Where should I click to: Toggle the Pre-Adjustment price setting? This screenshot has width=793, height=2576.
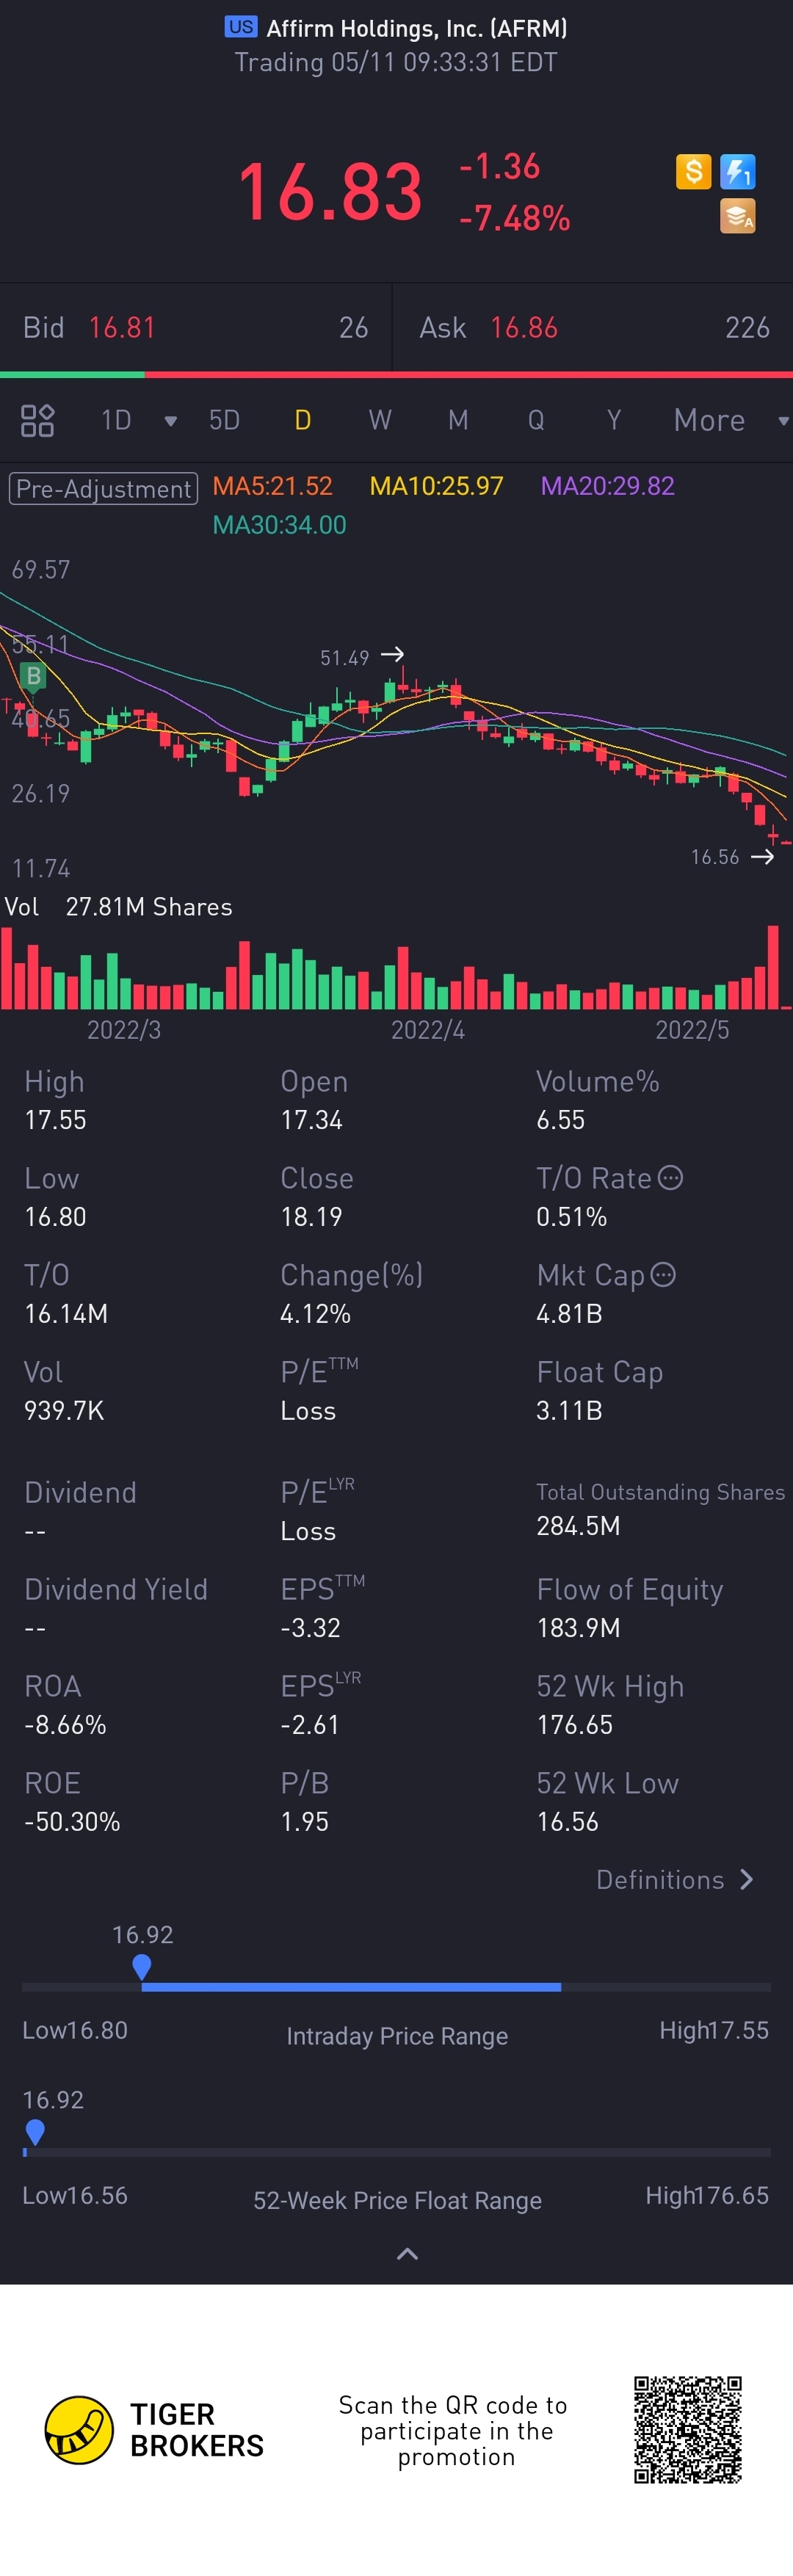[x=104, y=489]
